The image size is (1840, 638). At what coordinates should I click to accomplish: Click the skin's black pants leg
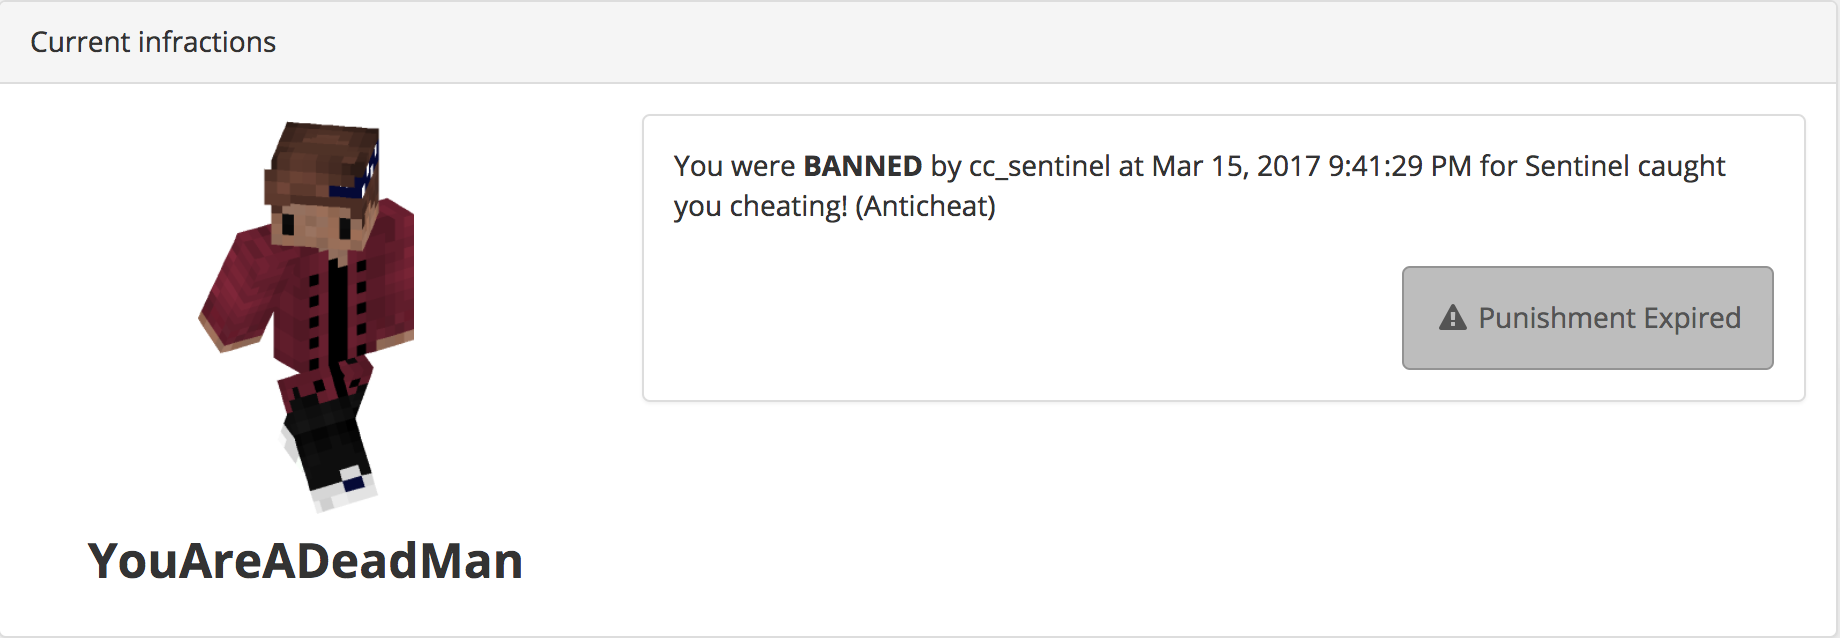click(x=325, y=440)
